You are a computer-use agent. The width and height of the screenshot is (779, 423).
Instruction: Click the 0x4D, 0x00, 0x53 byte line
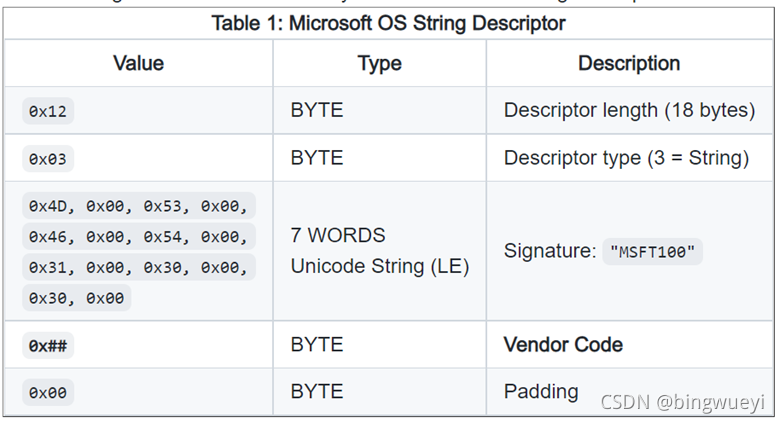point(138,207)
